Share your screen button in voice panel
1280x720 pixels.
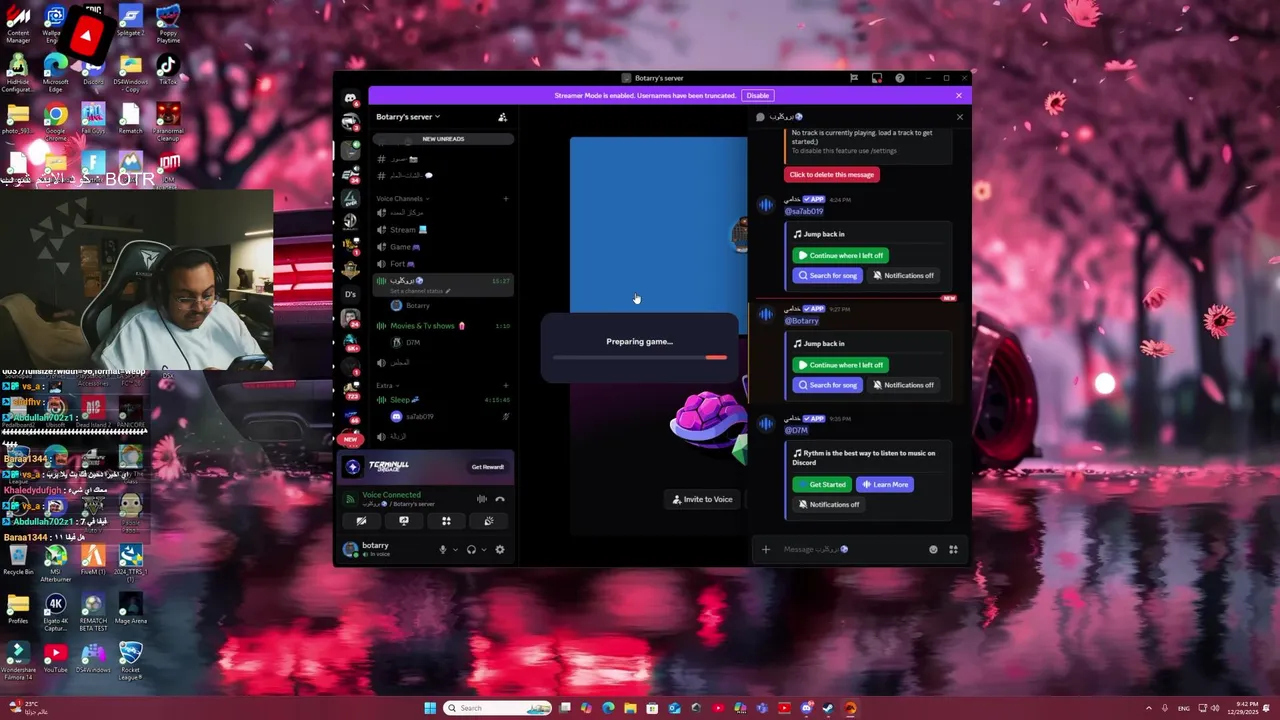click(404, 521)
